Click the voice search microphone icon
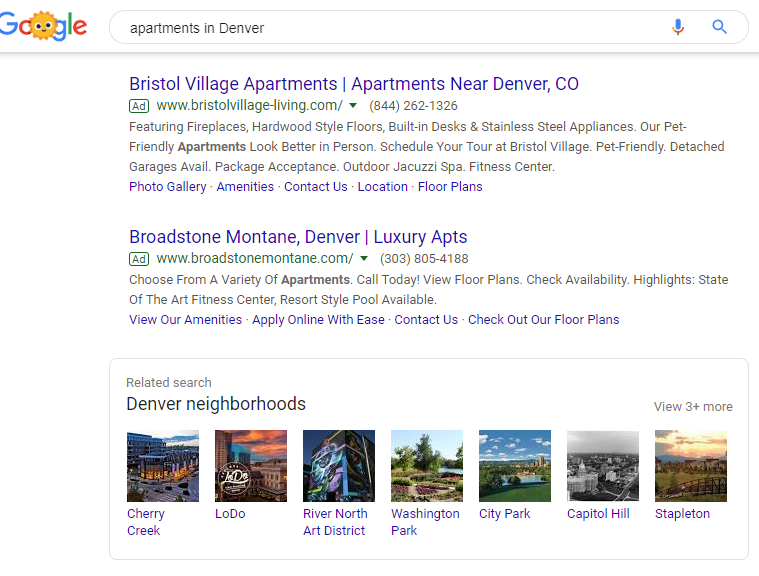 (678, 27)
